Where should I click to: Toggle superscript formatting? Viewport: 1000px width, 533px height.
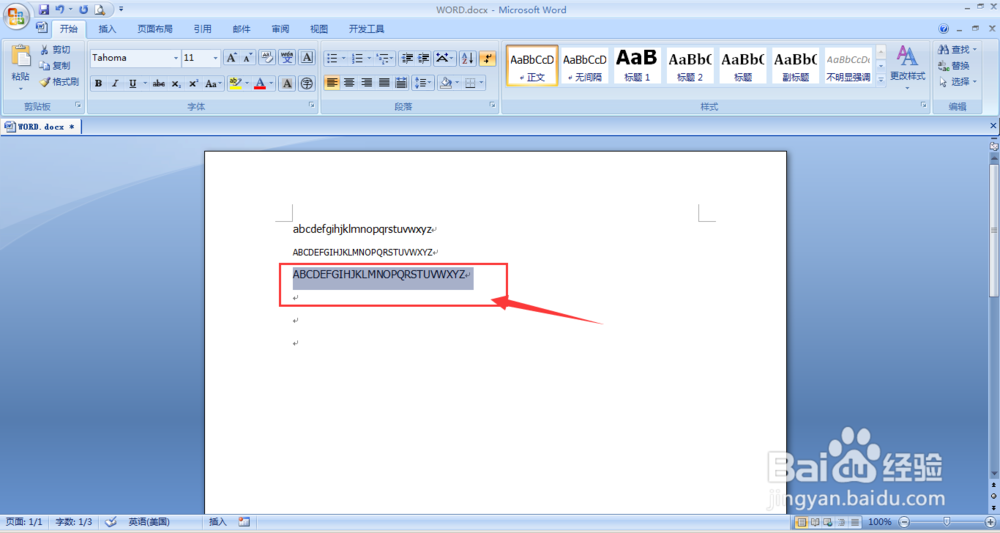pos(193,84)
